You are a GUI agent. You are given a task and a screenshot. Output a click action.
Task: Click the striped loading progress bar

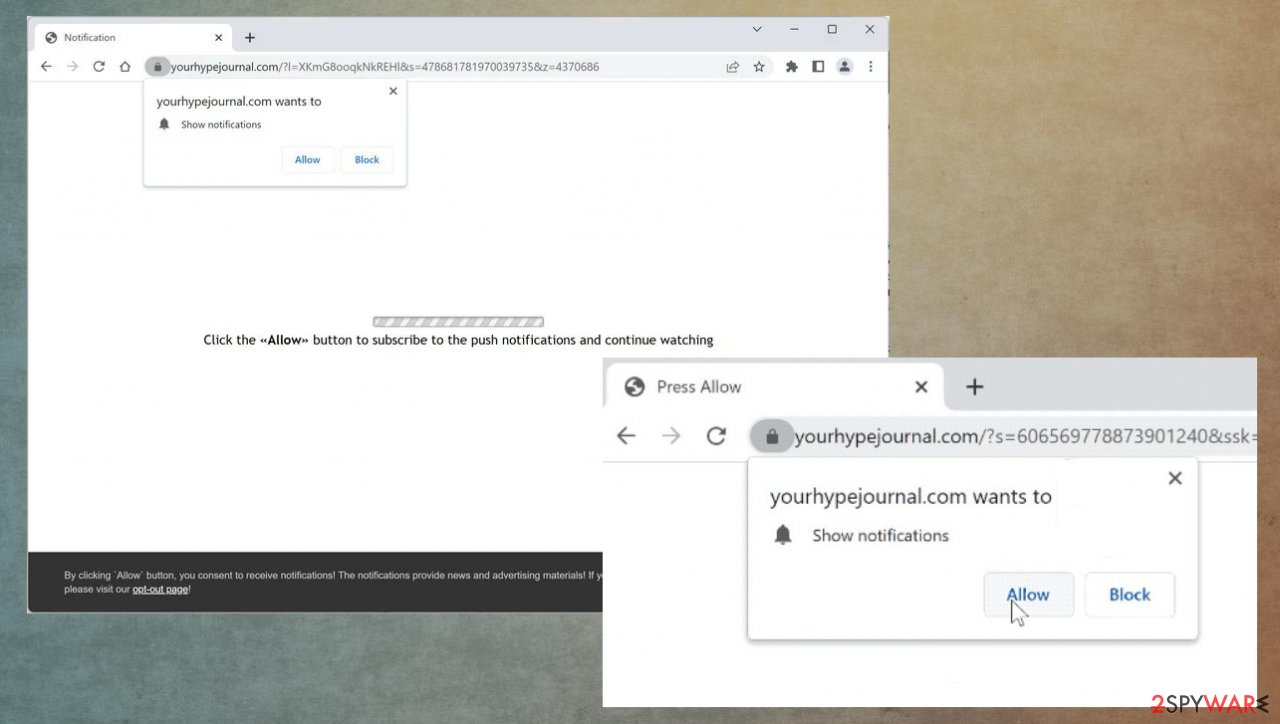click(x=458, y=321)
